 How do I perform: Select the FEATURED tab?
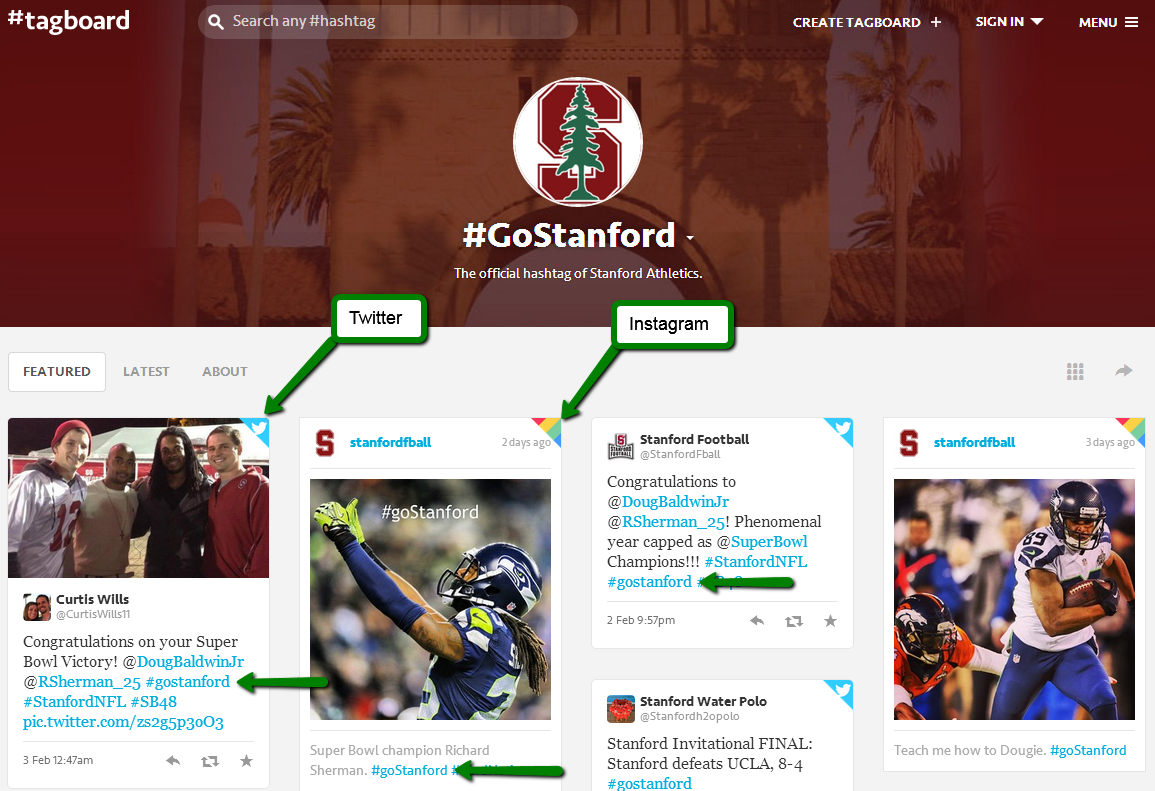(x=57, y=371)
